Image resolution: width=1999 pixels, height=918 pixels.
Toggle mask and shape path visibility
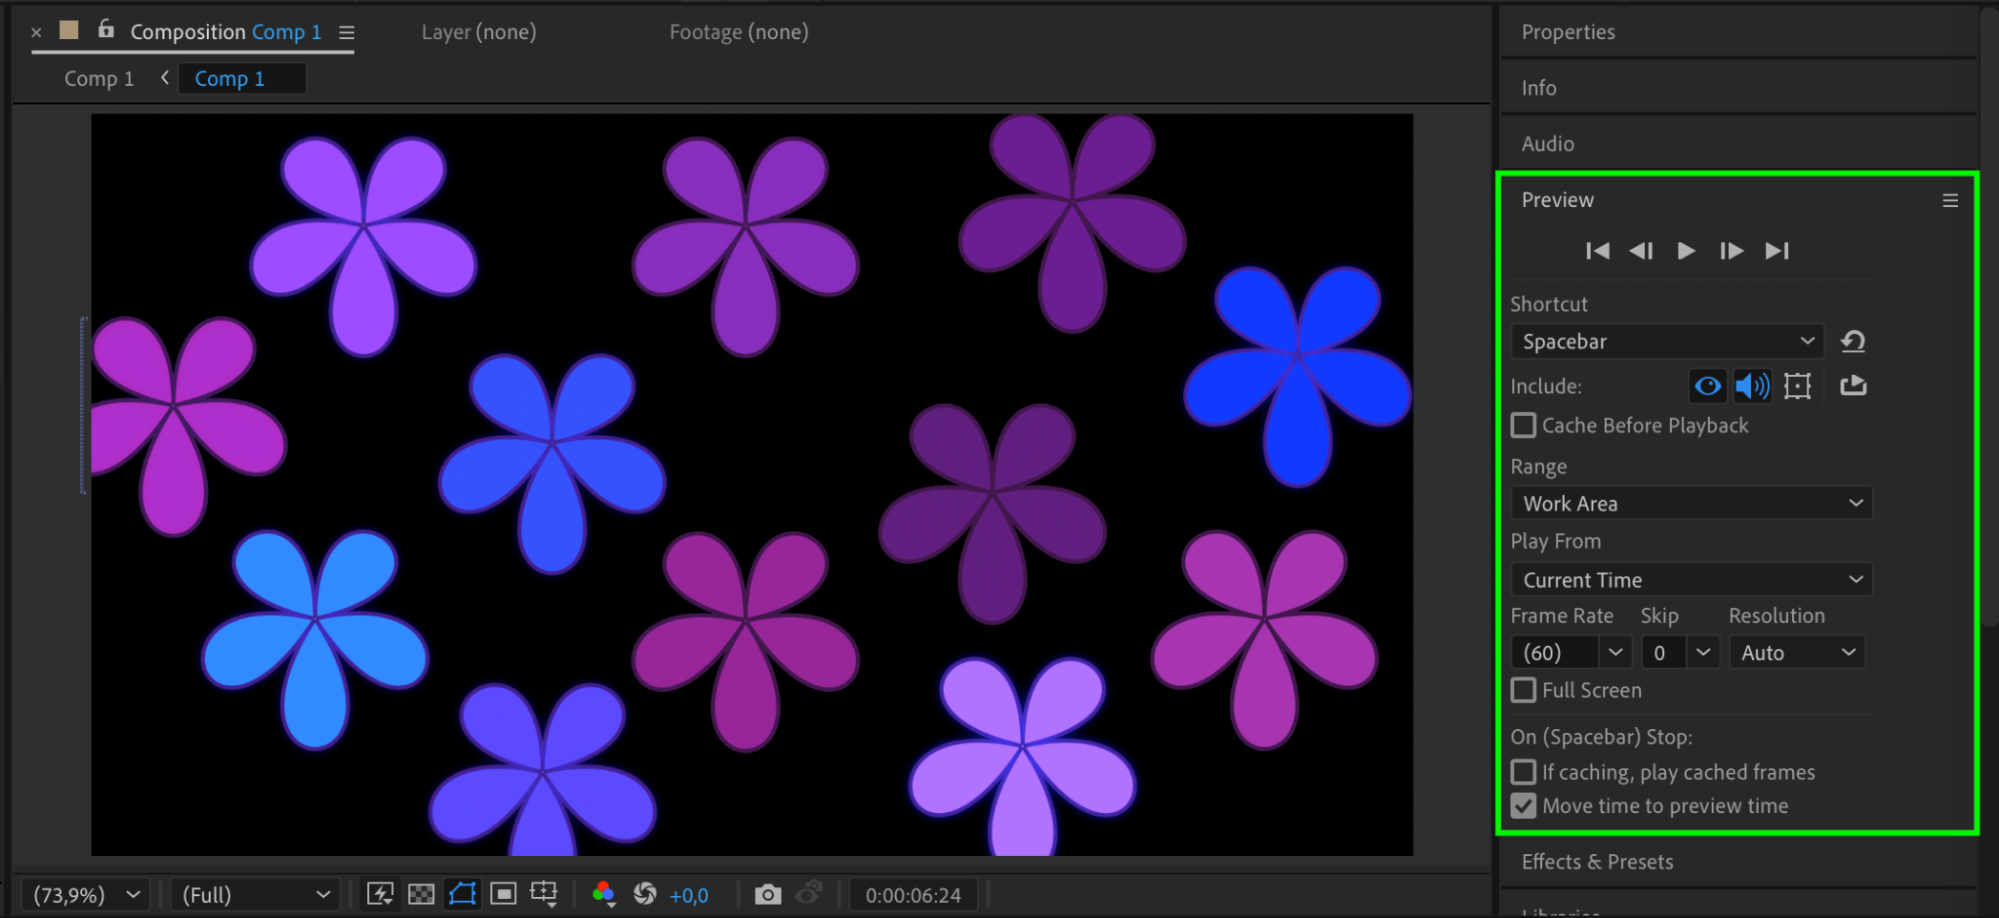(462, 894)
